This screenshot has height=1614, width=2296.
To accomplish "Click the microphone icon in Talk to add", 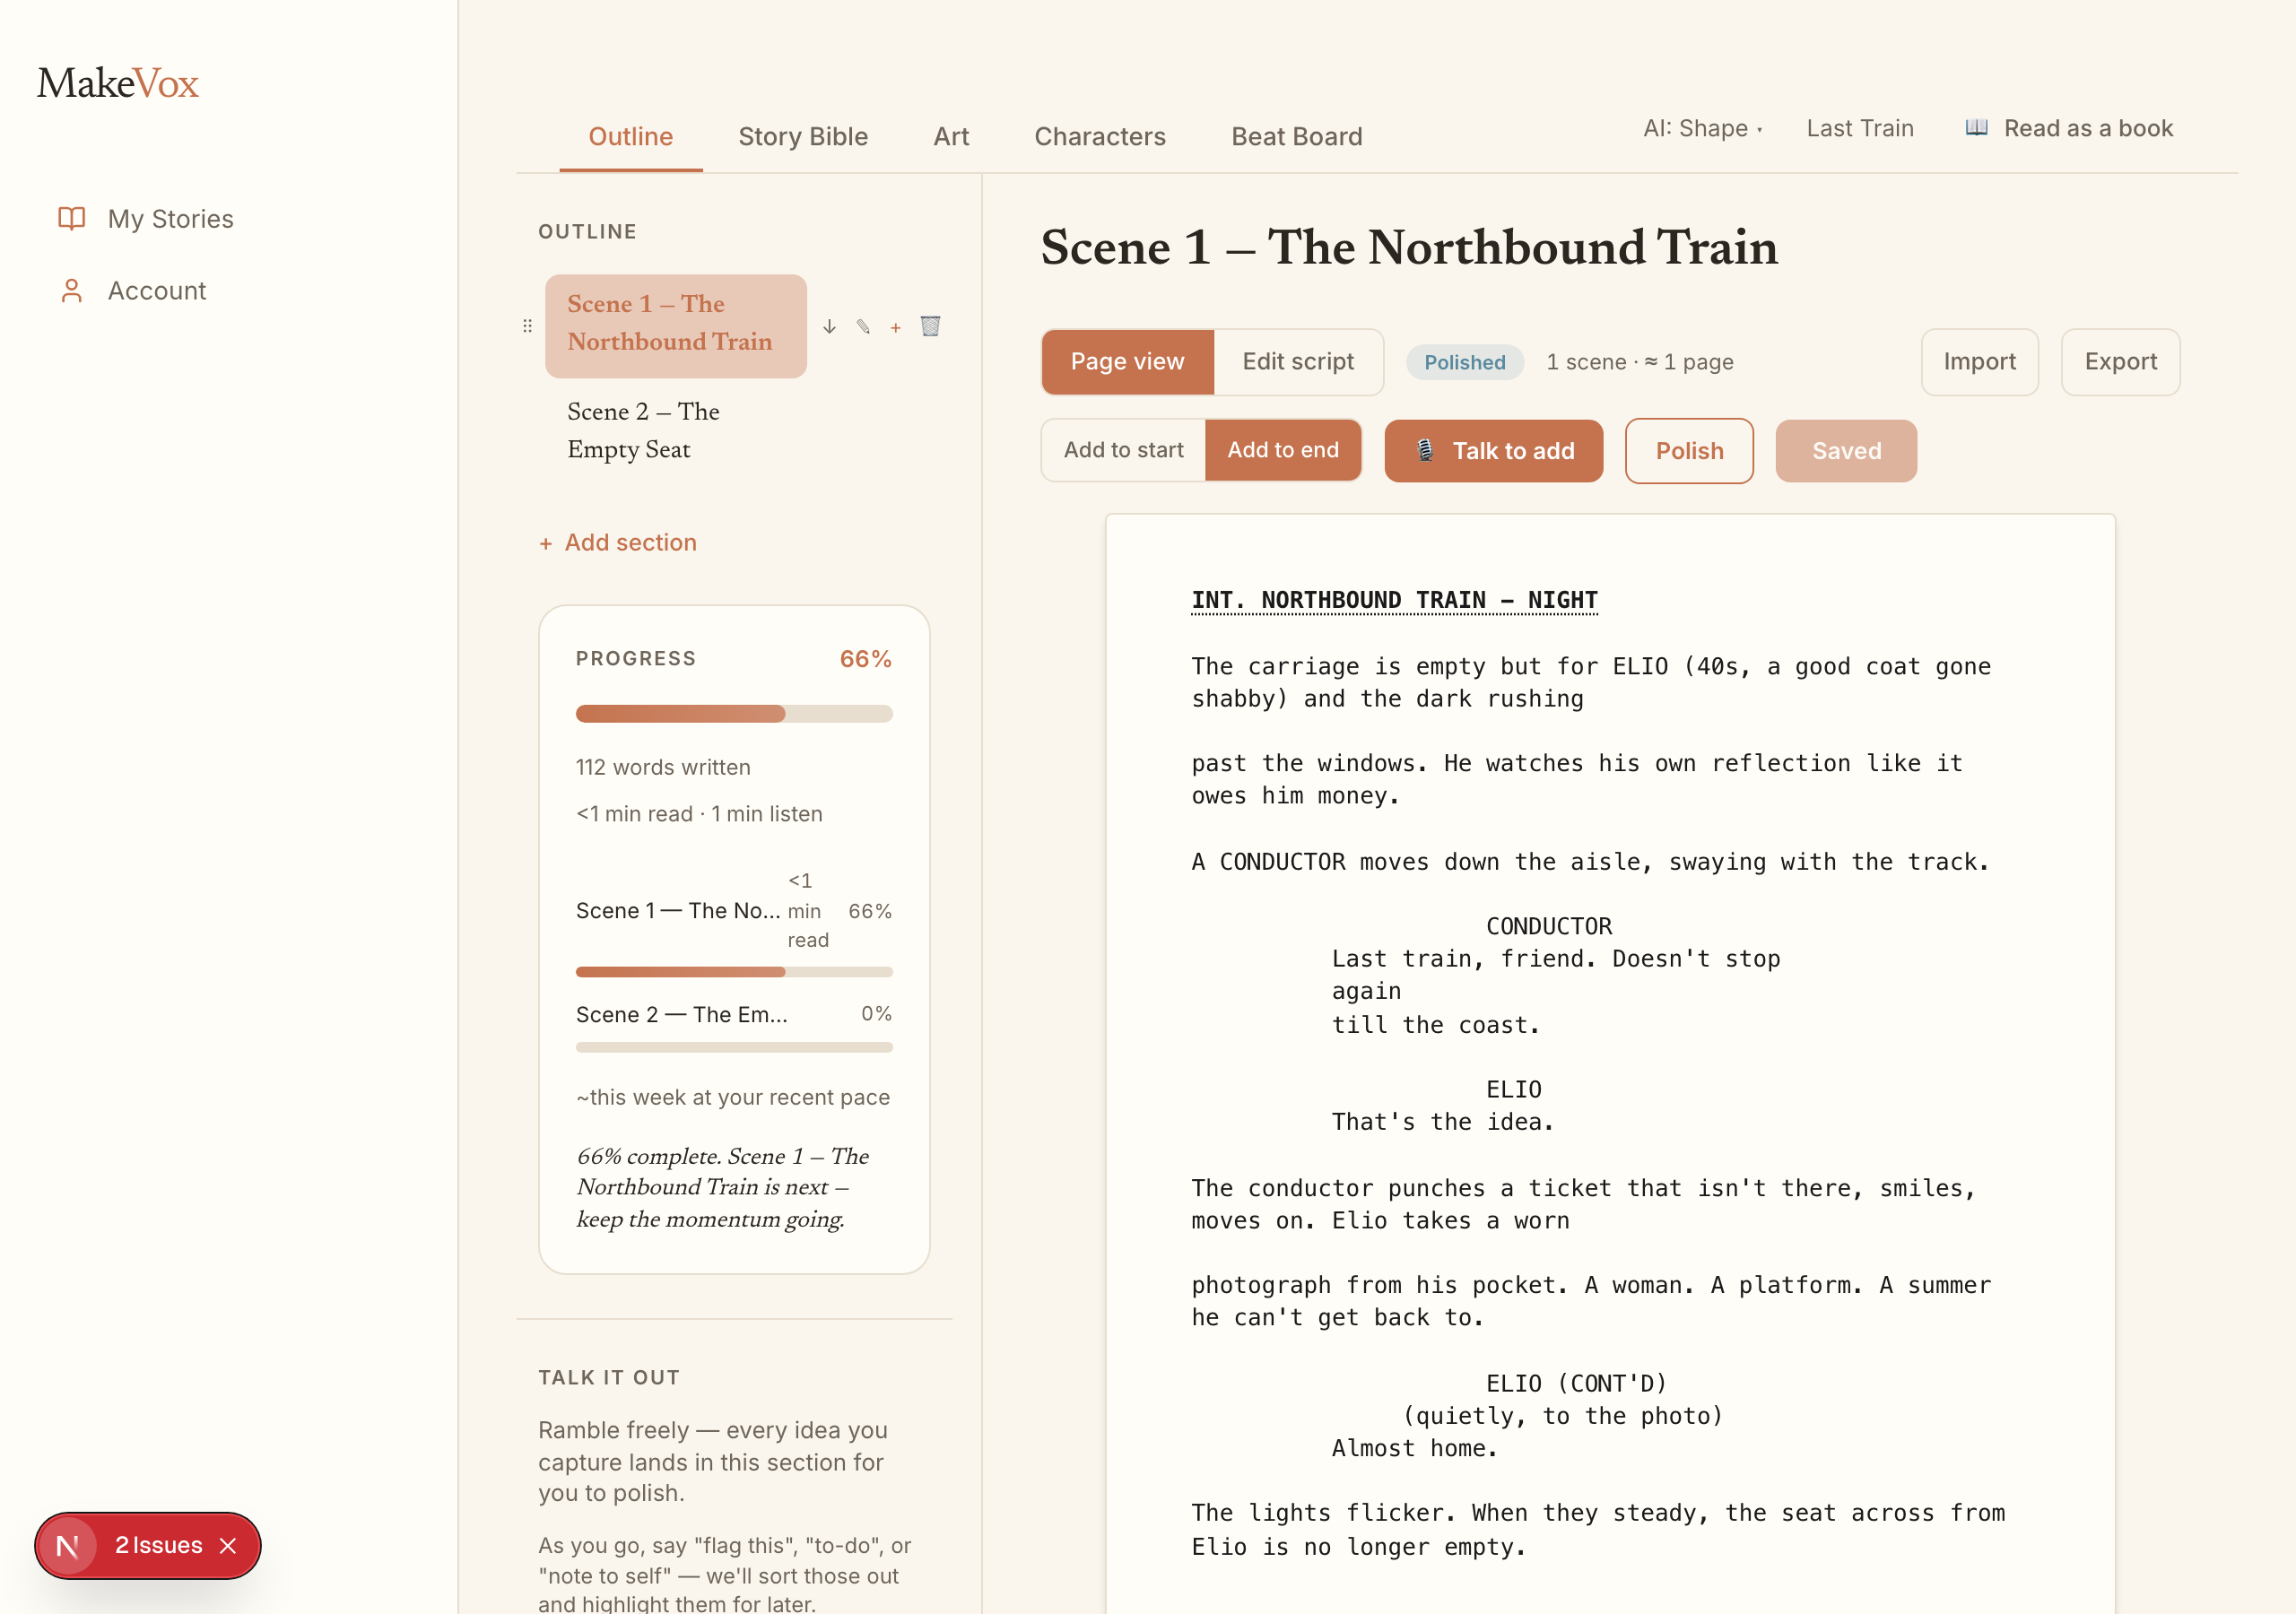I will (1425, 451).
